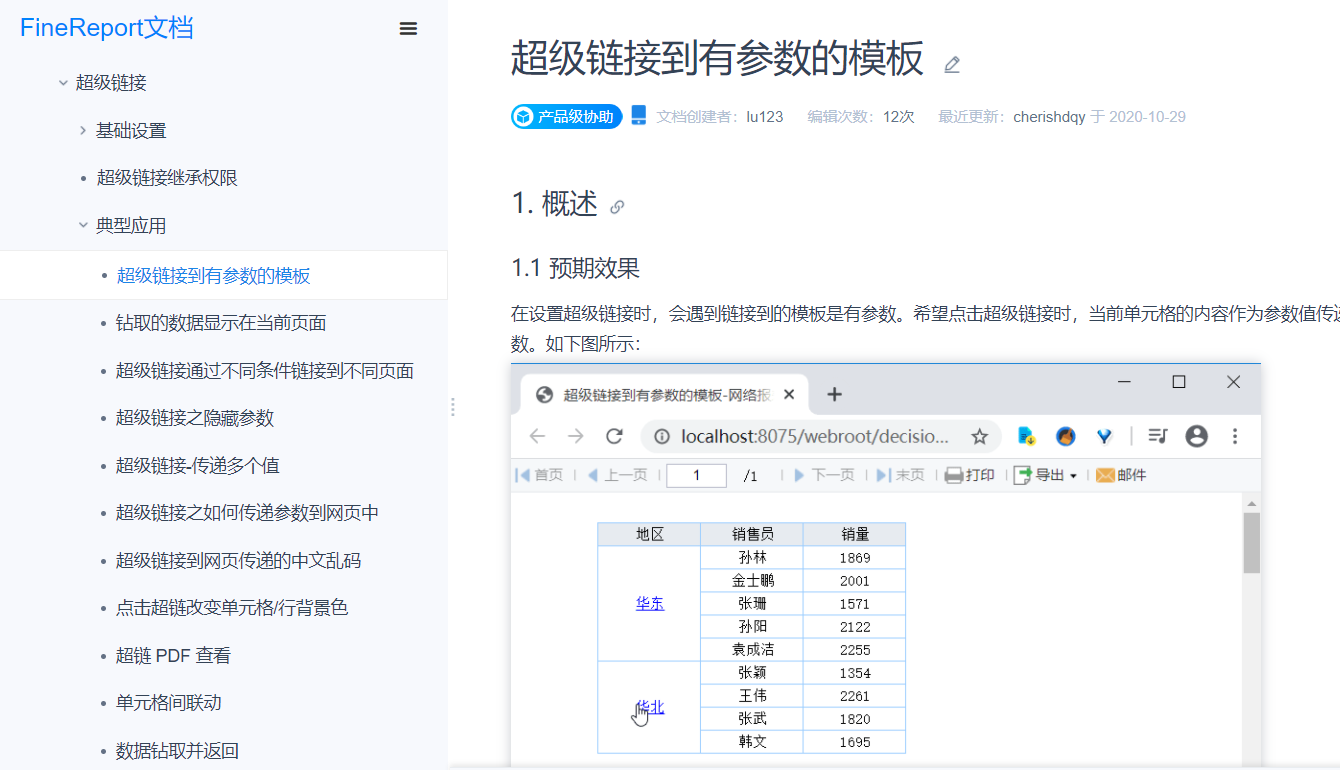Click the tablet device icon near 文档创建者
Image resolution: width=1340 pixels, height=770 pixels.
[639, 116]
